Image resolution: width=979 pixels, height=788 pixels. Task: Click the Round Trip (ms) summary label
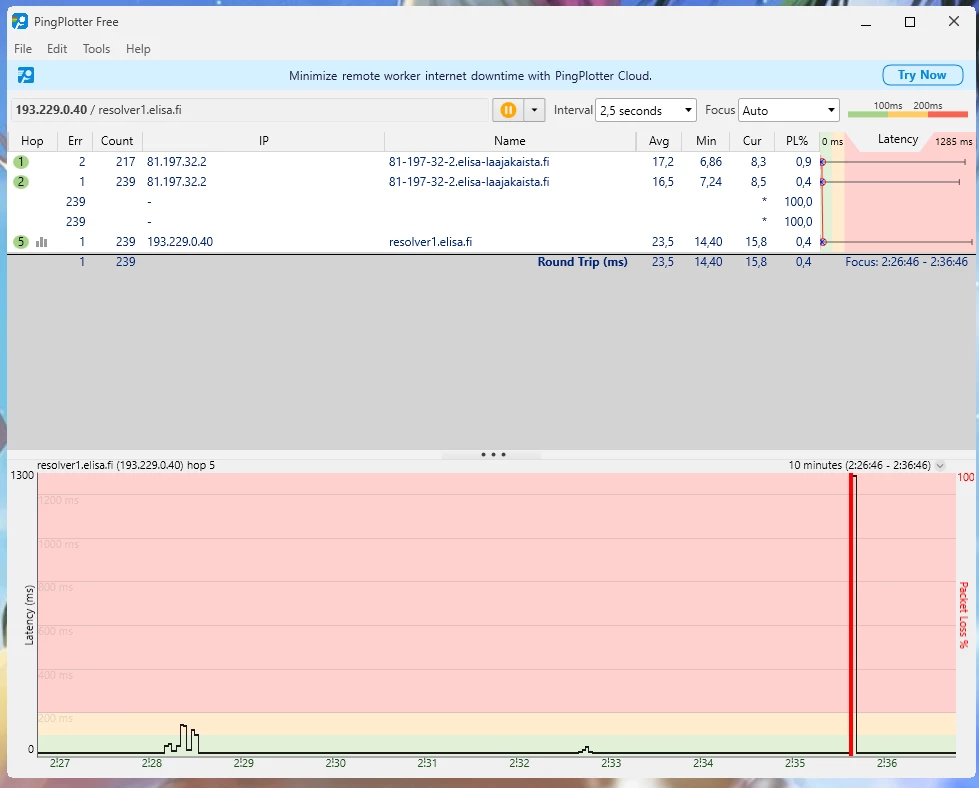tap(583, 262)
